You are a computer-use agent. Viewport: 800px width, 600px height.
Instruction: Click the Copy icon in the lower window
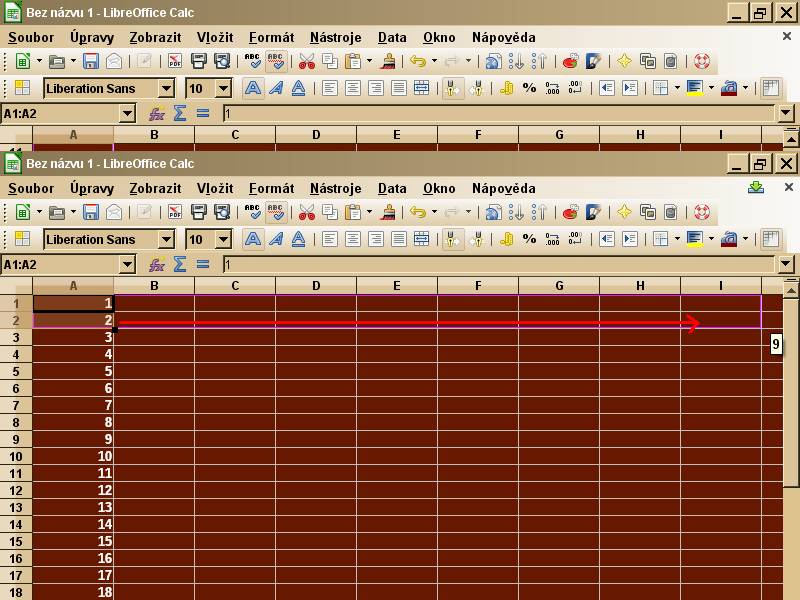coord(330,212)
